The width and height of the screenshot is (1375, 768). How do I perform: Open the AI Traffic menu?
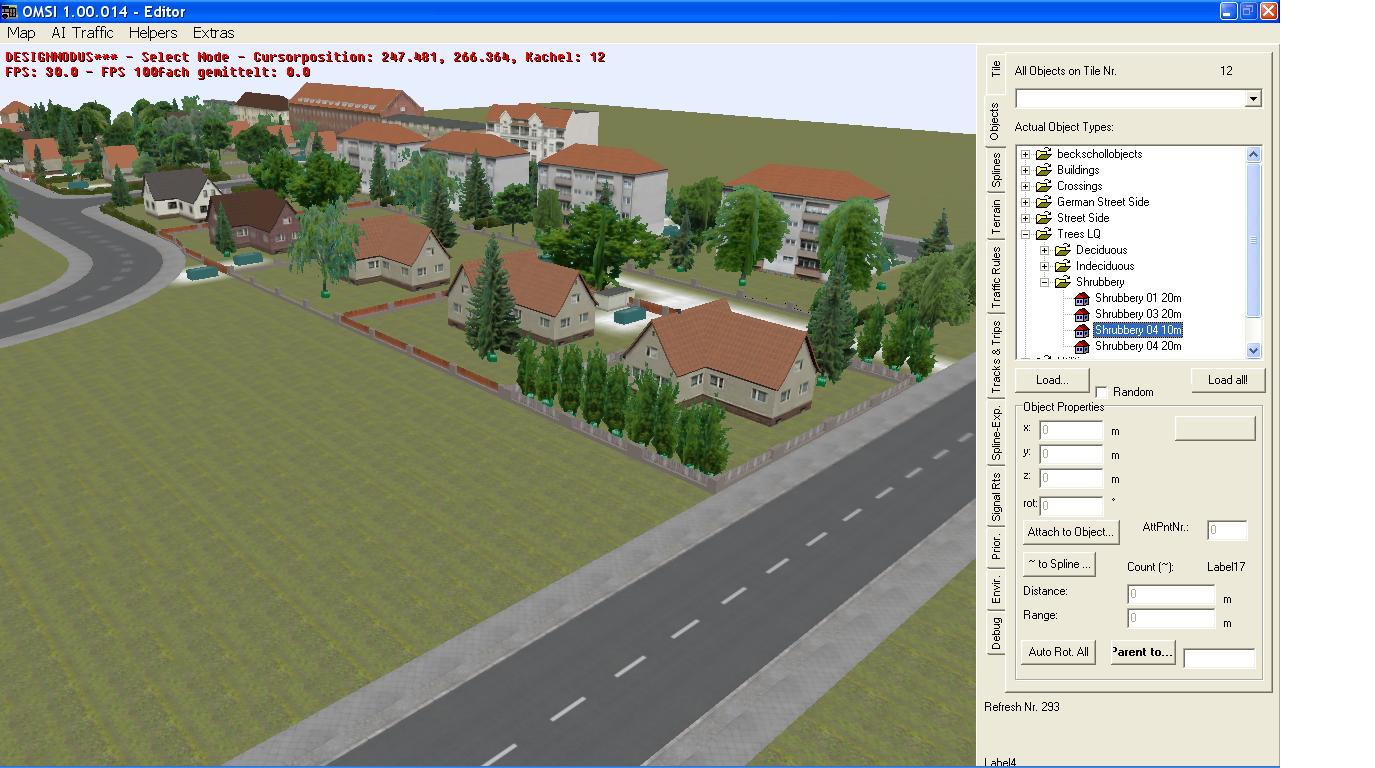pos(82,33)
